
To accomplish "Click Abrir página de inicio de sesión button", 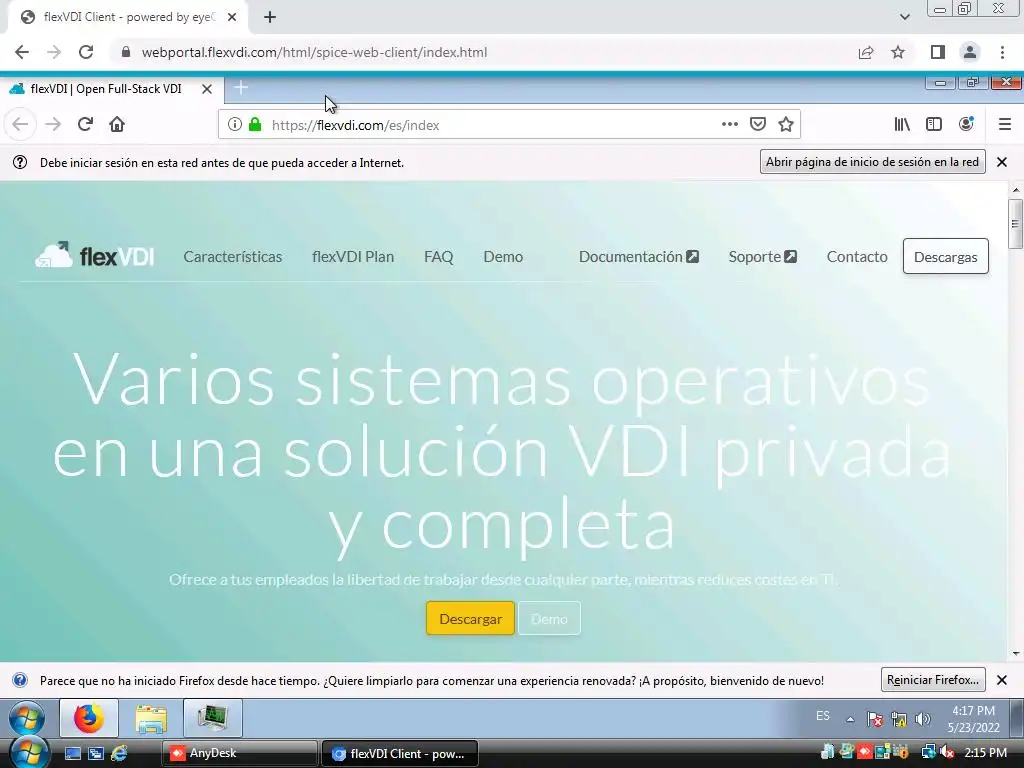I will click(x=872, y=162).
